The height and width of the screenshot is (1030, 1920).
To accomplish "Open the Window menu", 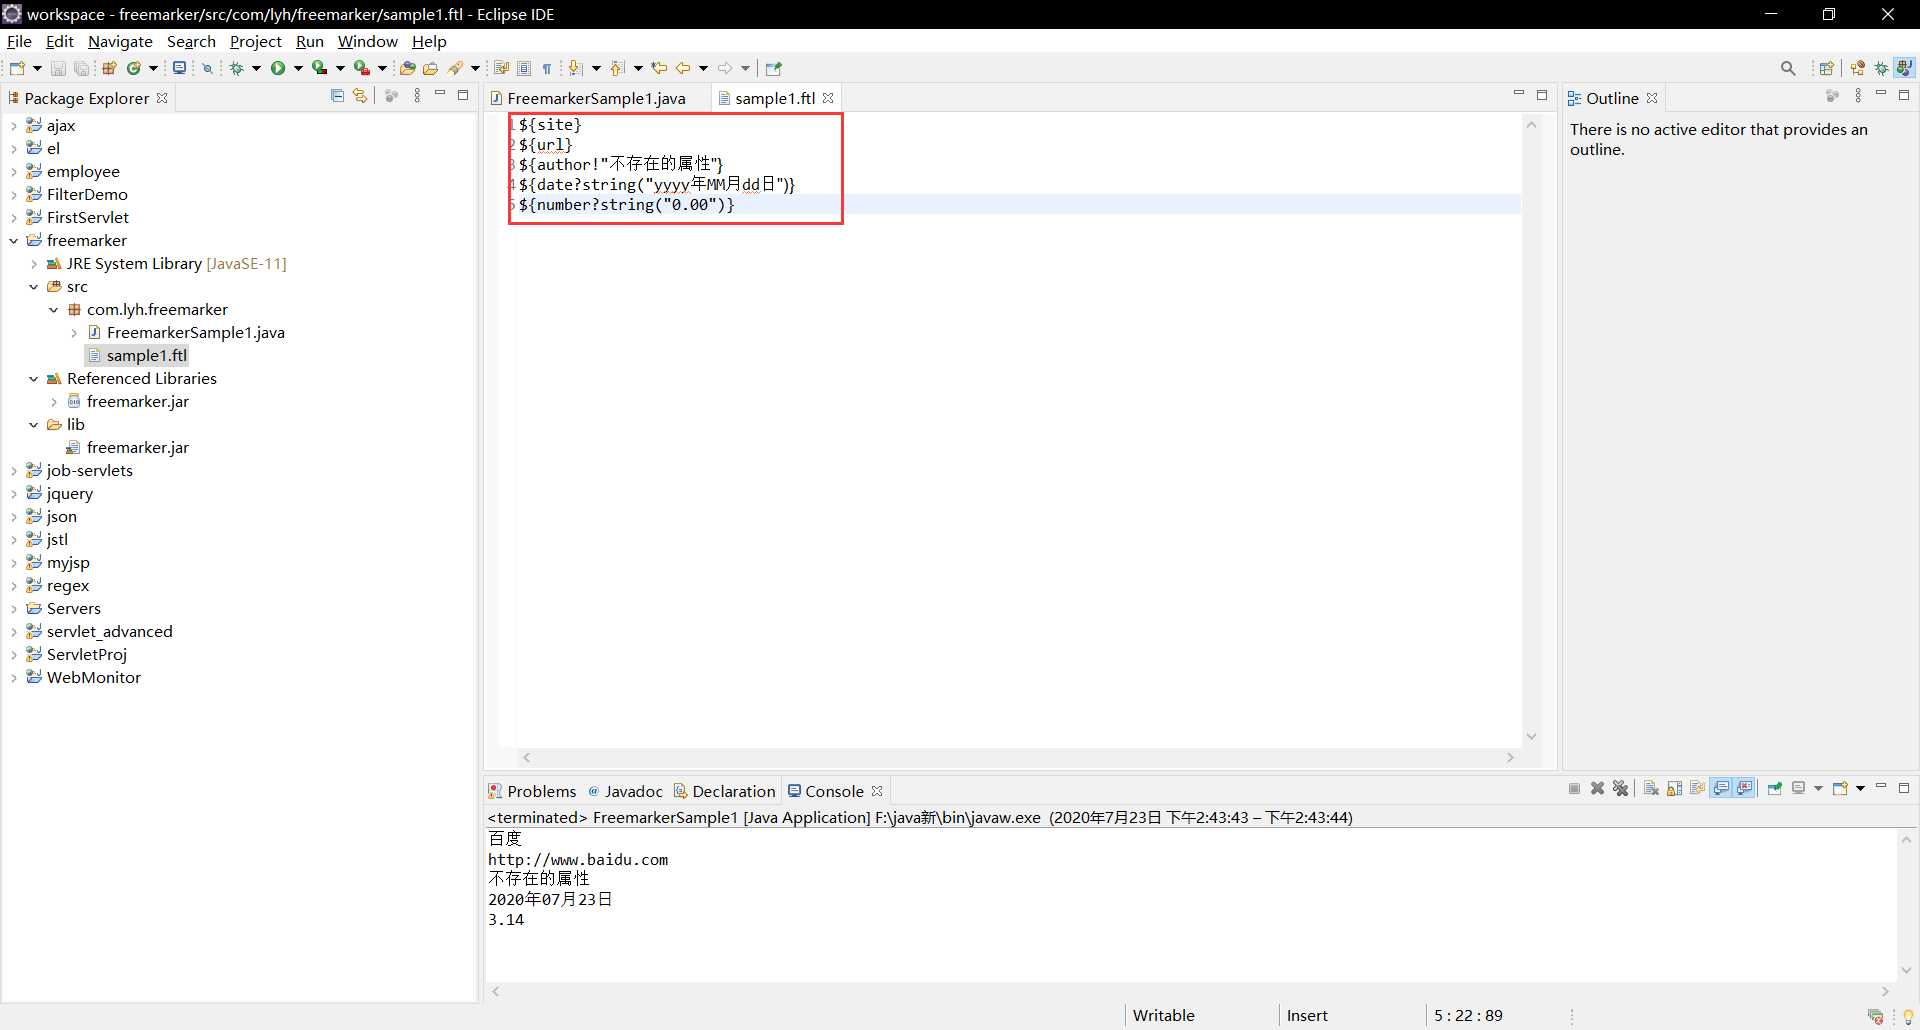I will [367, 41].
